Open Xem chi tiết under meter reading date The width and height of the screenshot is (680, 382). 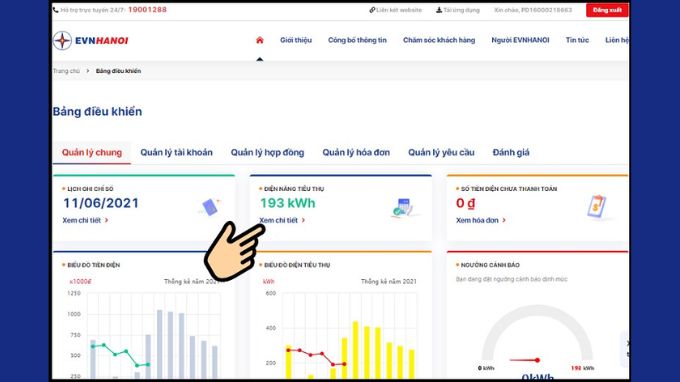pyautogui.click(x=85, y=220)
